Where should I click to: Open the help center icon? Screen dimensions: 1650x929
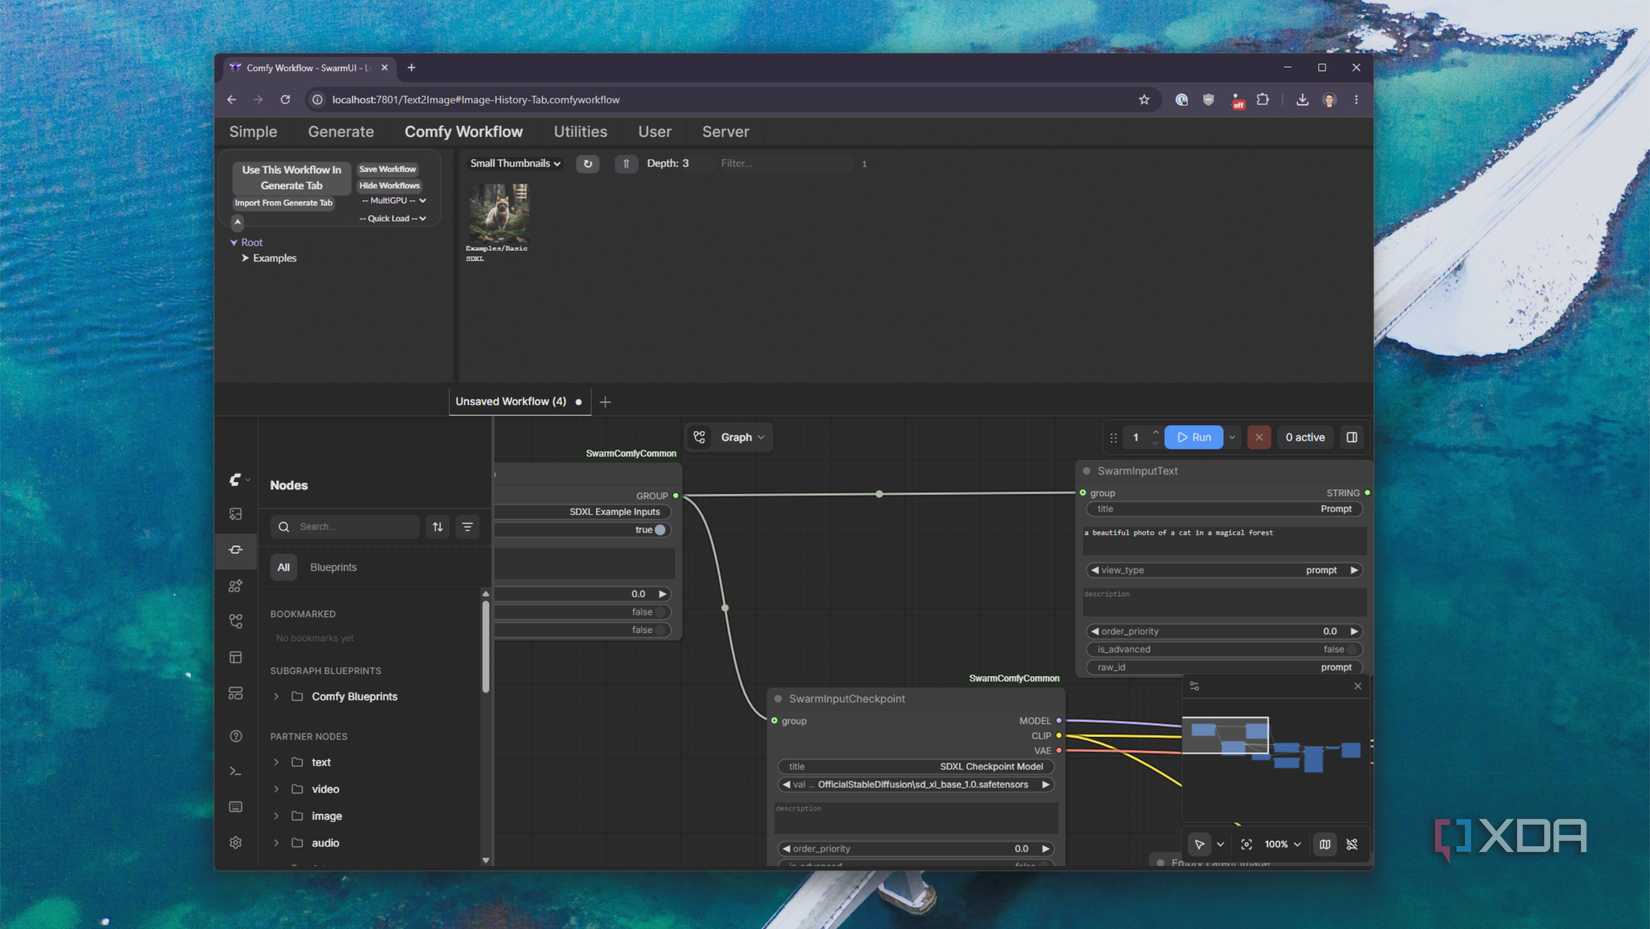[236, 736]
